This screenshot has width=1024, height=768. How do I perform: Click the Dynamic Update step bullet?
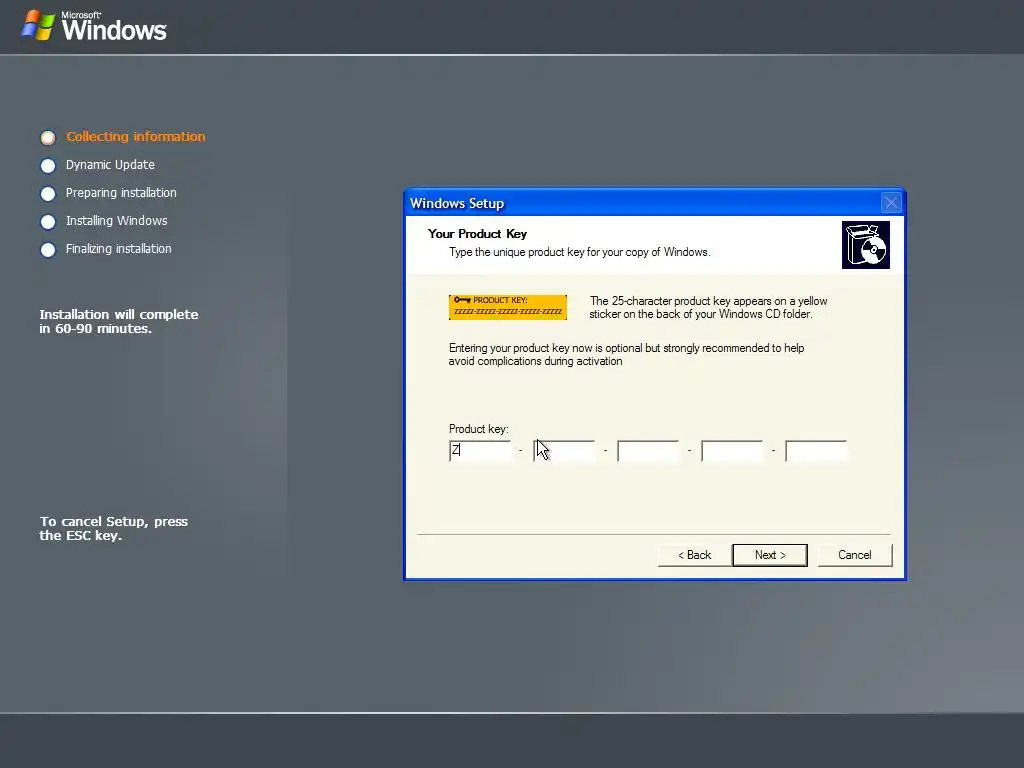pyautogui.click(x=48, y=165)
